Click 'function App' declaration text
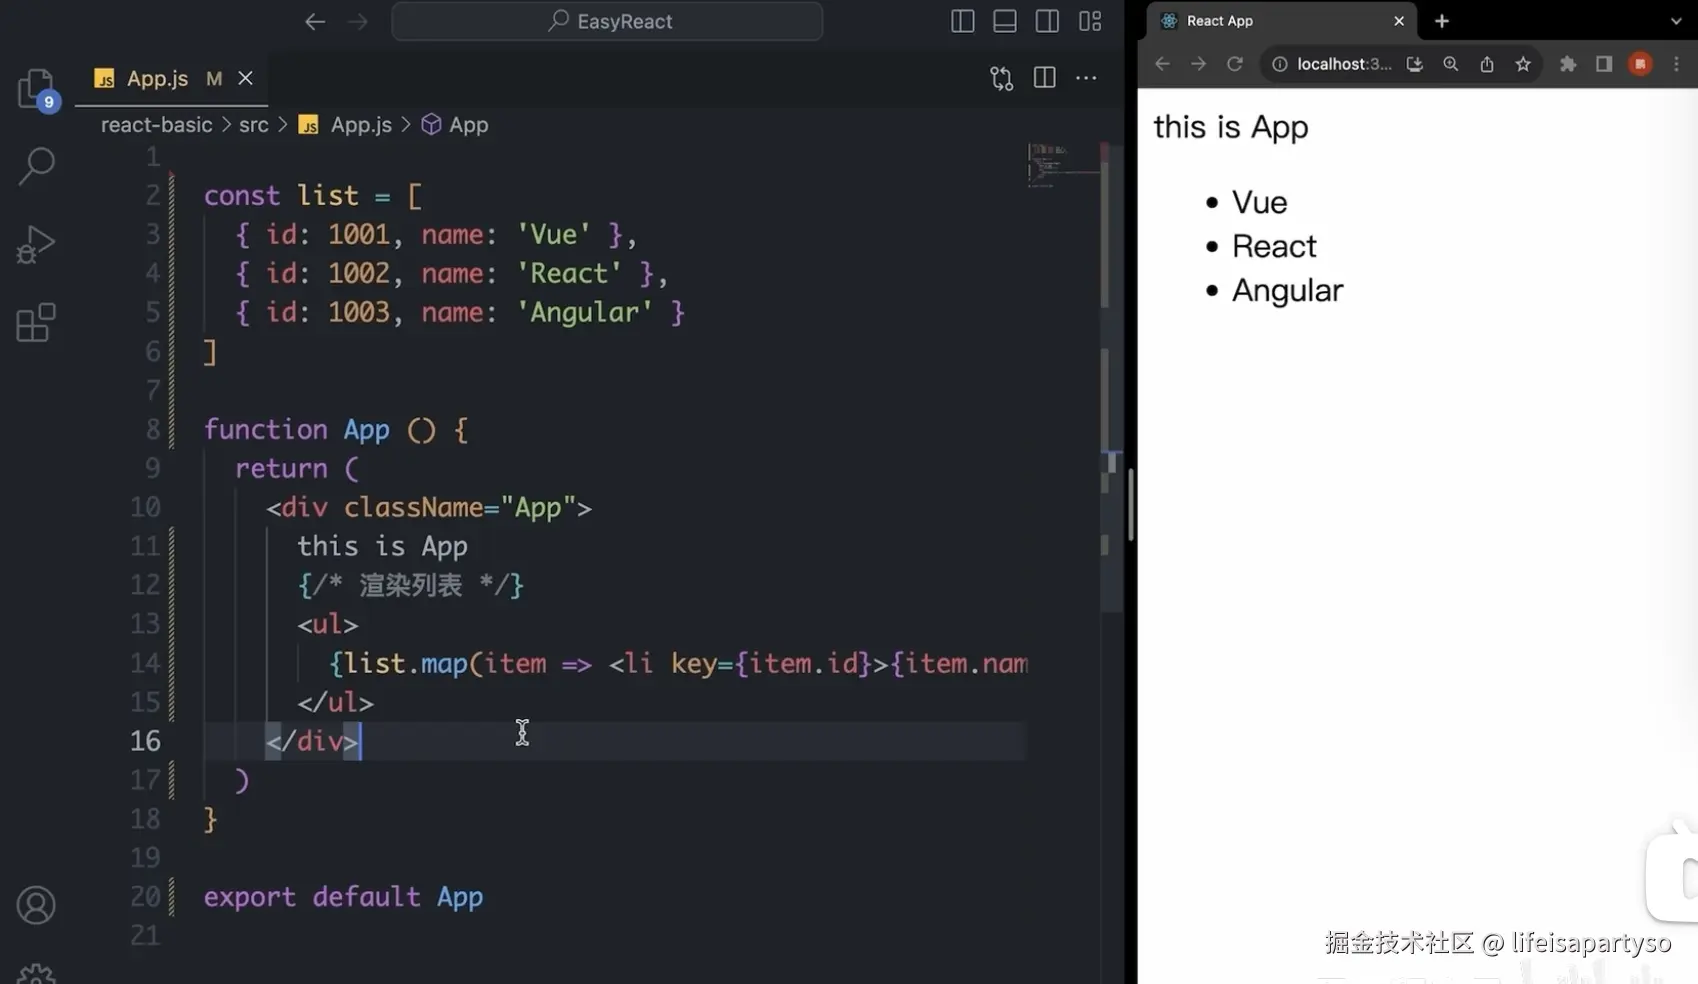The width and height of the screenshot is (1698, 984). click(297, 430)
